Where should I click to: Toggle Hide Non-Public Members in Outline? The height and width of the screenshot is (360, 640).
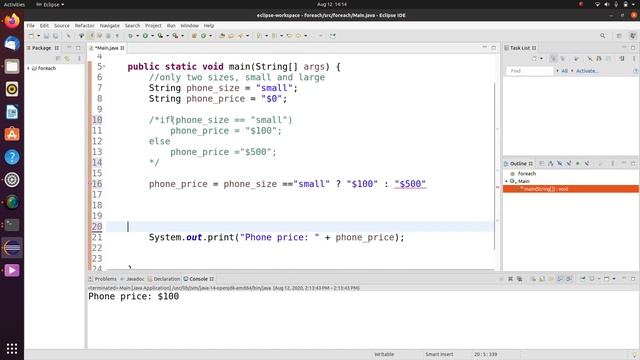(x=578, y=164)
